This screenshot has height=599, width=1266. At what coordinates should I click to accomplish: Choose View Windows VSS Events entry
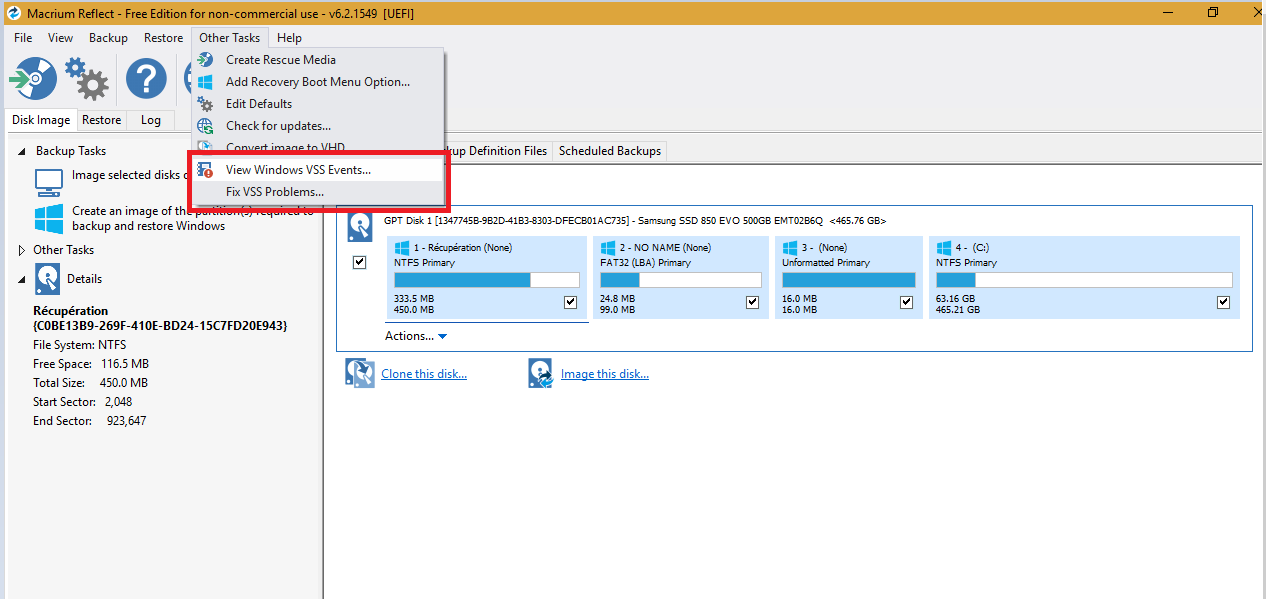[x=317, y=170]
